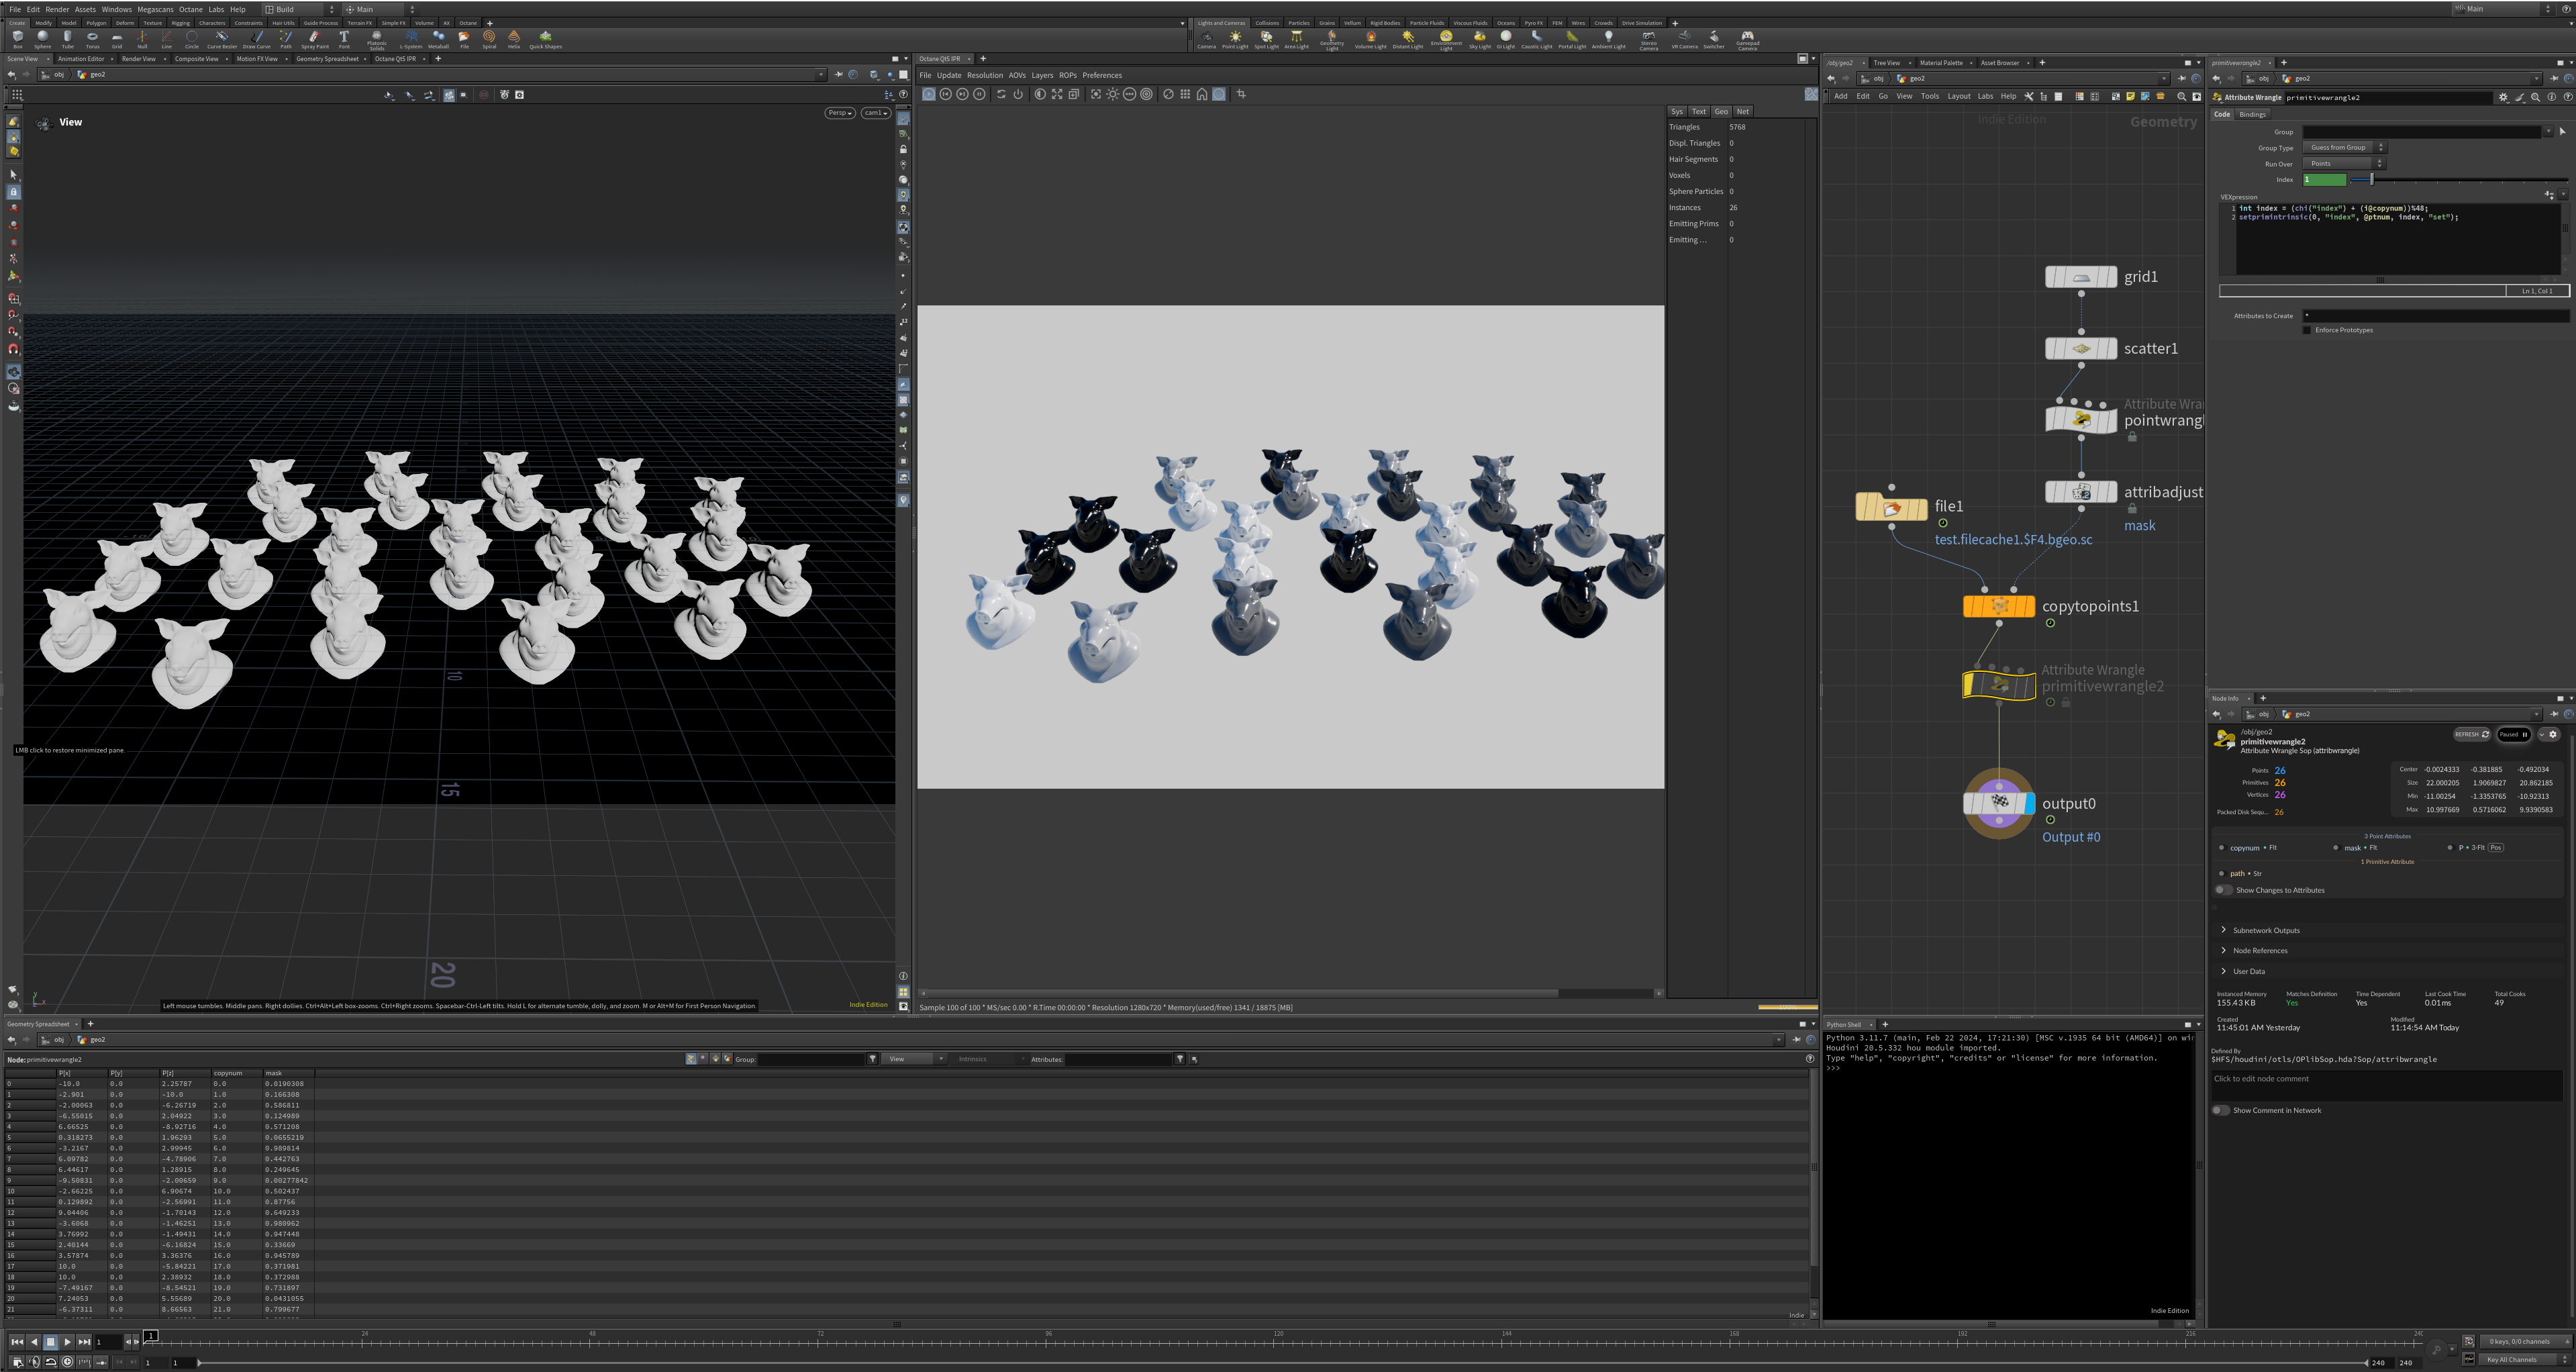Select the Quick Shapes shelf tool
The width and height of the screenshot is (2576, 1372).
pos(545,39)
